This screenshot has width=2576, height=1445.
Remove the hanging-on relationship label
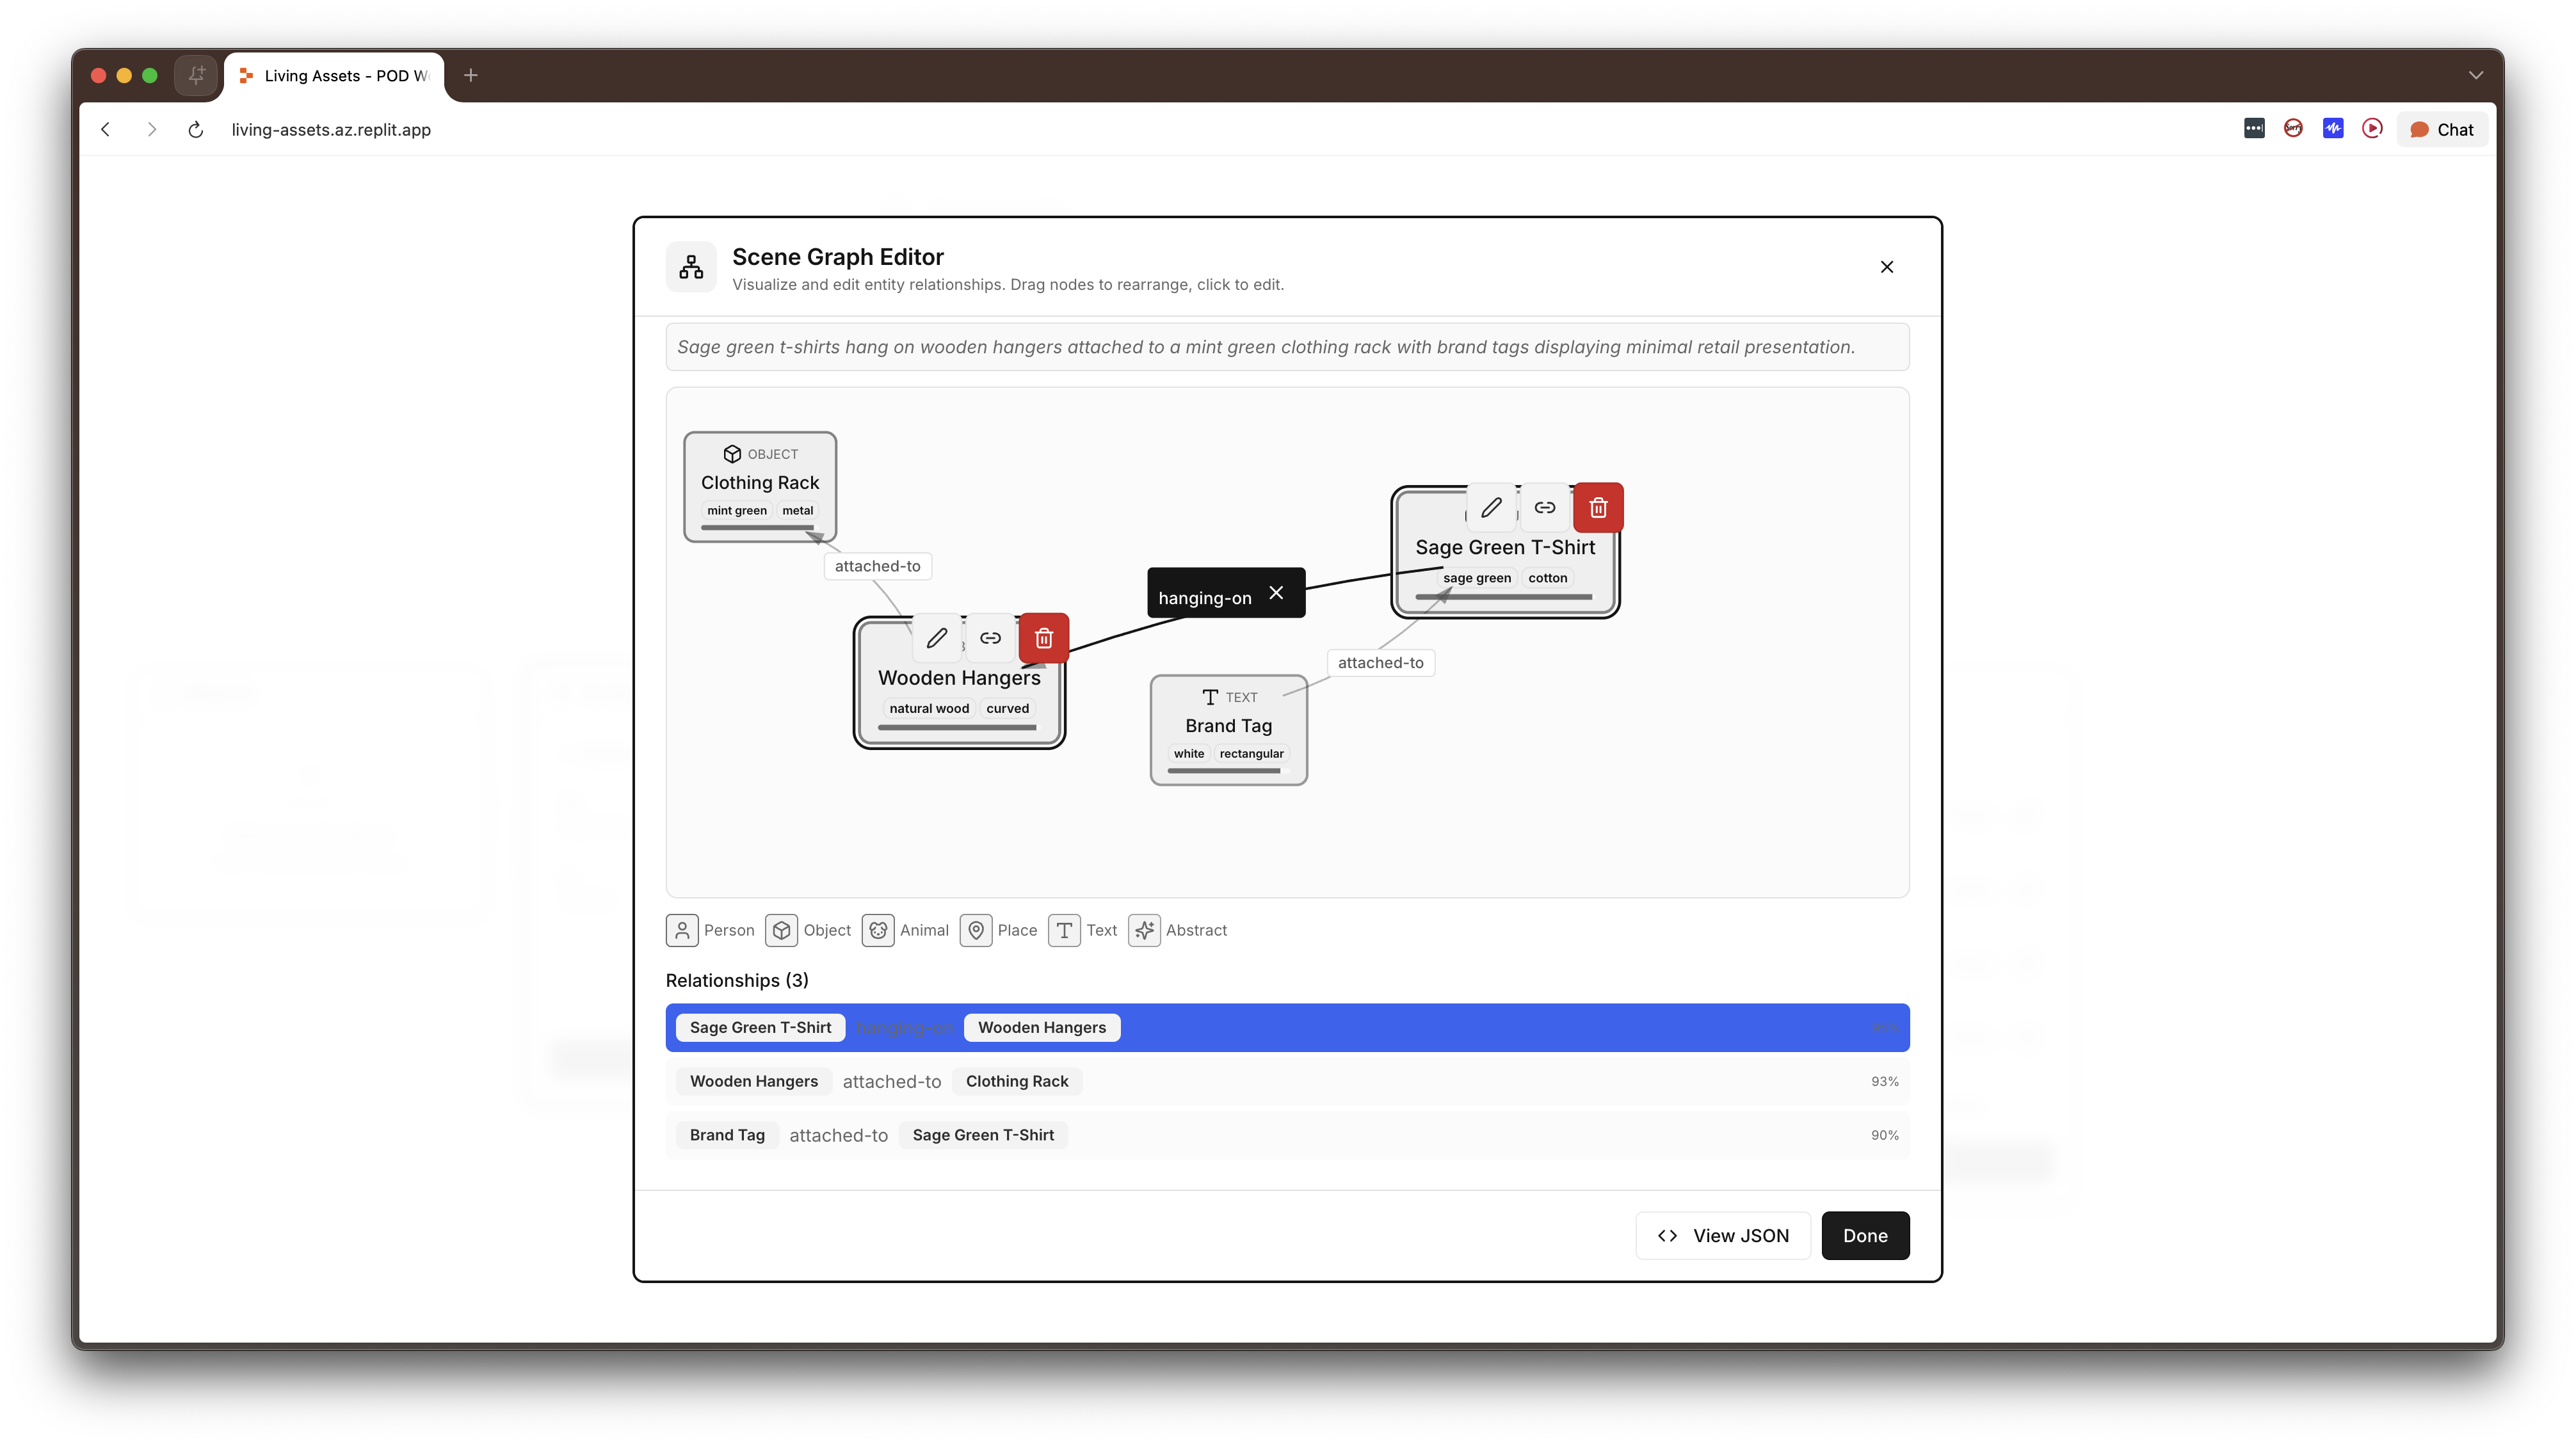coord(1276,593)
